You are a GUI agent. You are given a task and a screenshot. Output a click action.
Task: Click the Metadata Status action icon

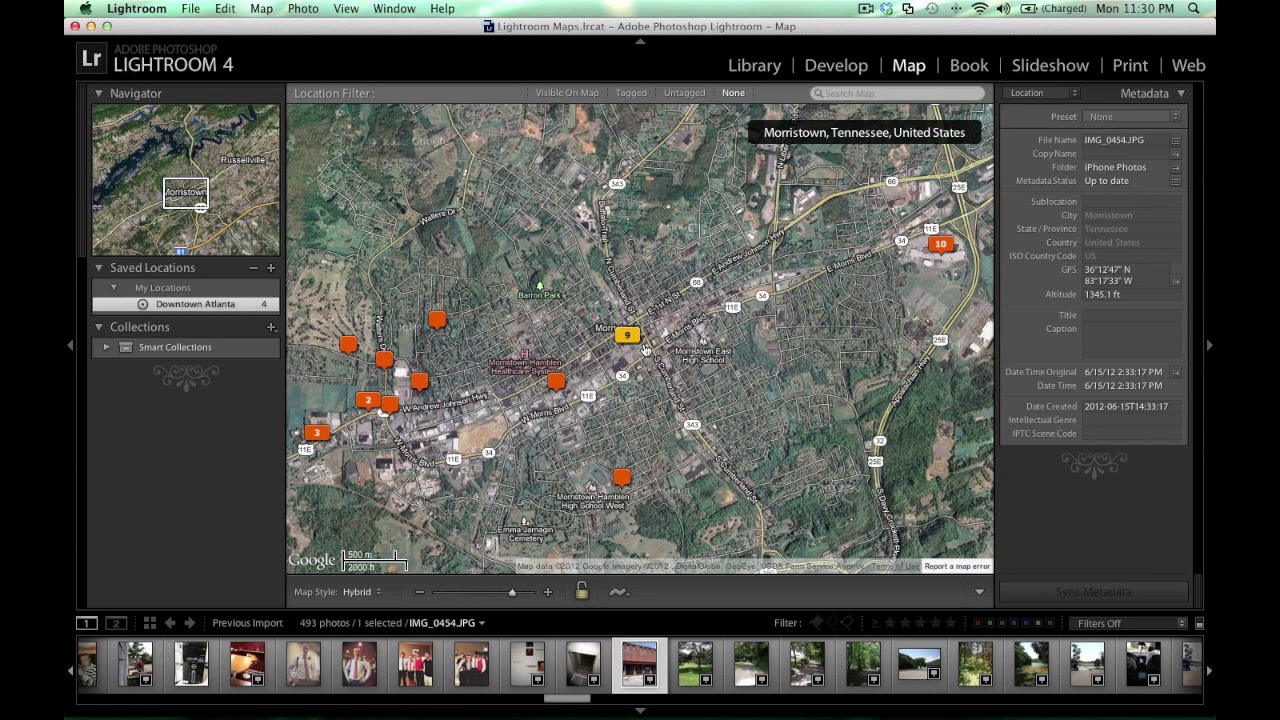click(1175, 181)
